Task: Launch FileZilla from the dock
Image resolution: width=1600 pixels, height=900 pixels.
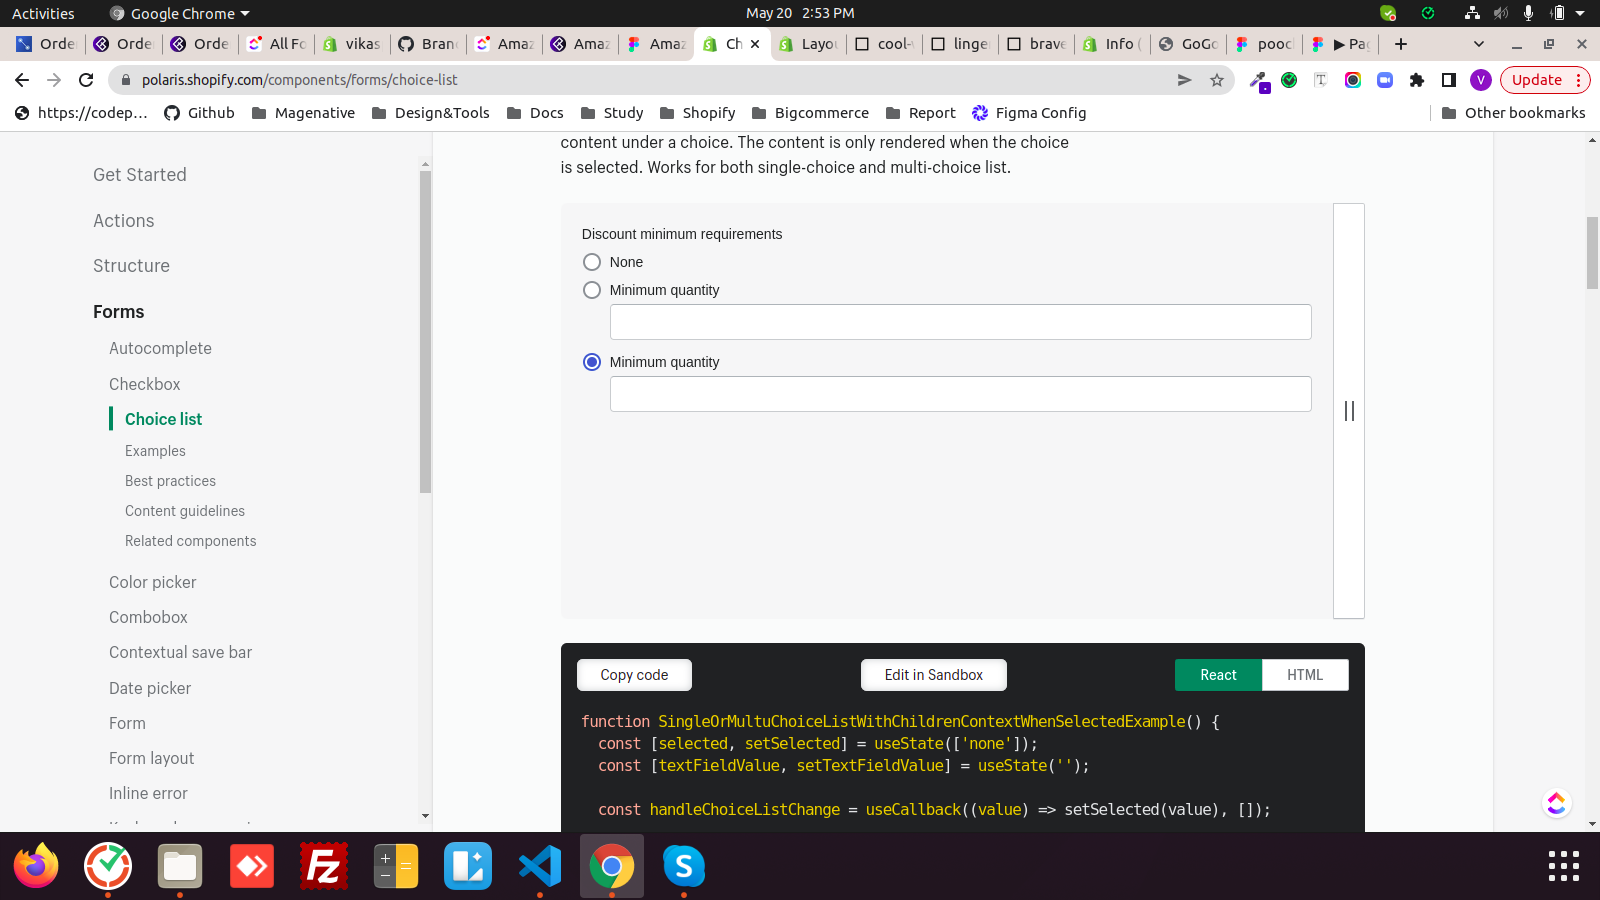Action: [x=324, y=866]
